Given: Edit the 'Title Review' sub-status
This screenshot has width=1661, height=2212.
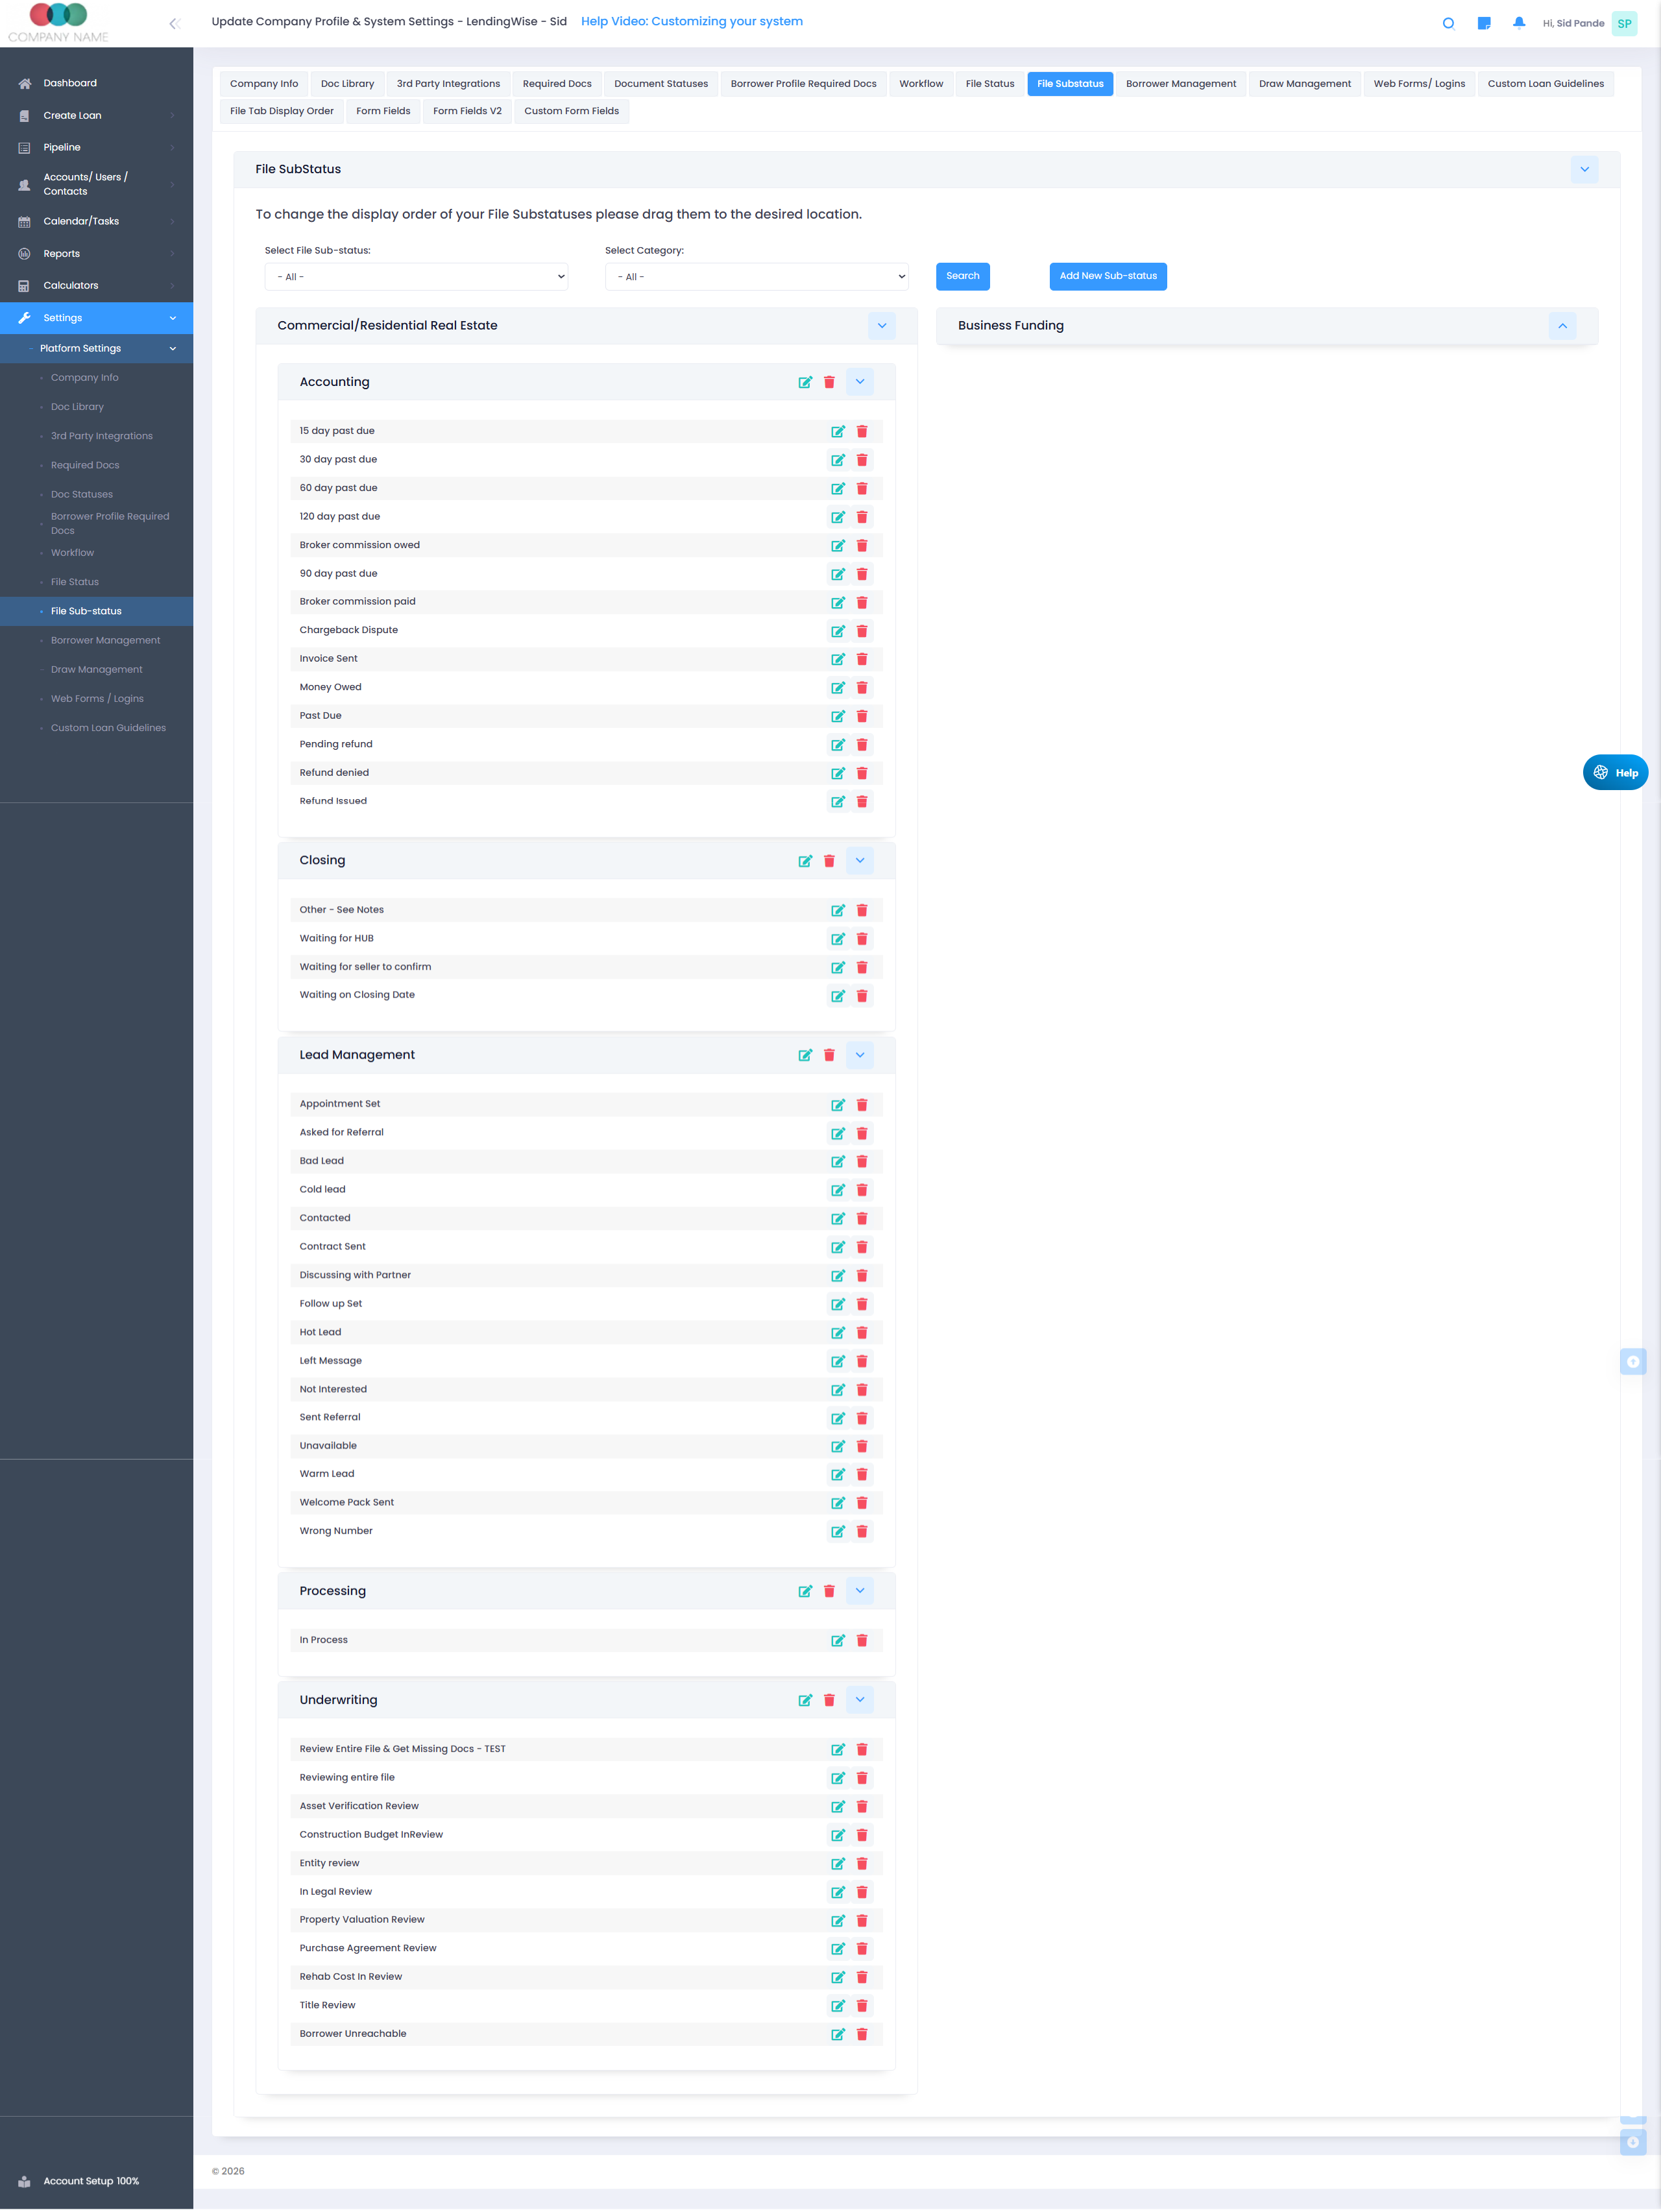Looking at the screenshot, I should point(837,2005).
